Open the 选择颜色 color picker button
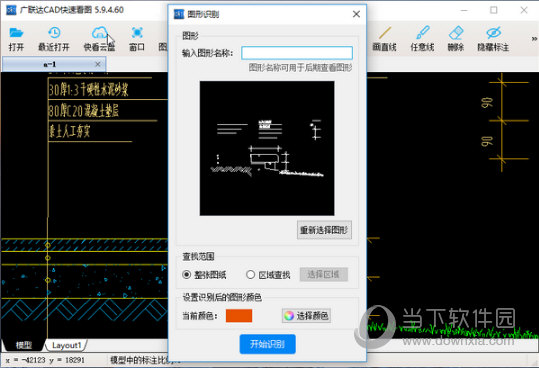Viewport: 539px width, 370px height. [x=306, y=315]
